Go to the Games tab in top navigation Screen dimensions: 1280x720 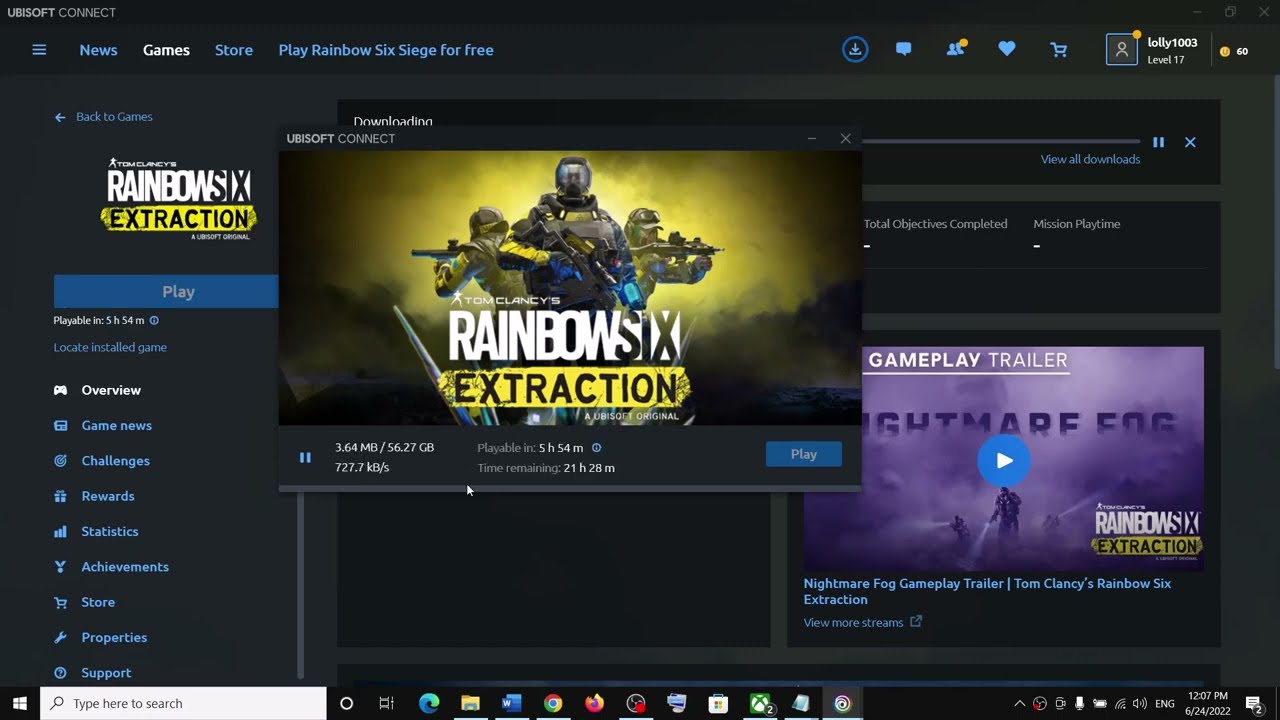166,50
